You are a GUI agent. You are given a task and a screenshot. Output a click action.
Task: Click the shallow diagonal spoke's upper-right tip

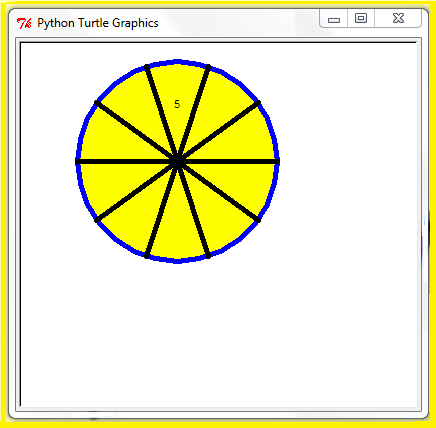259,103
